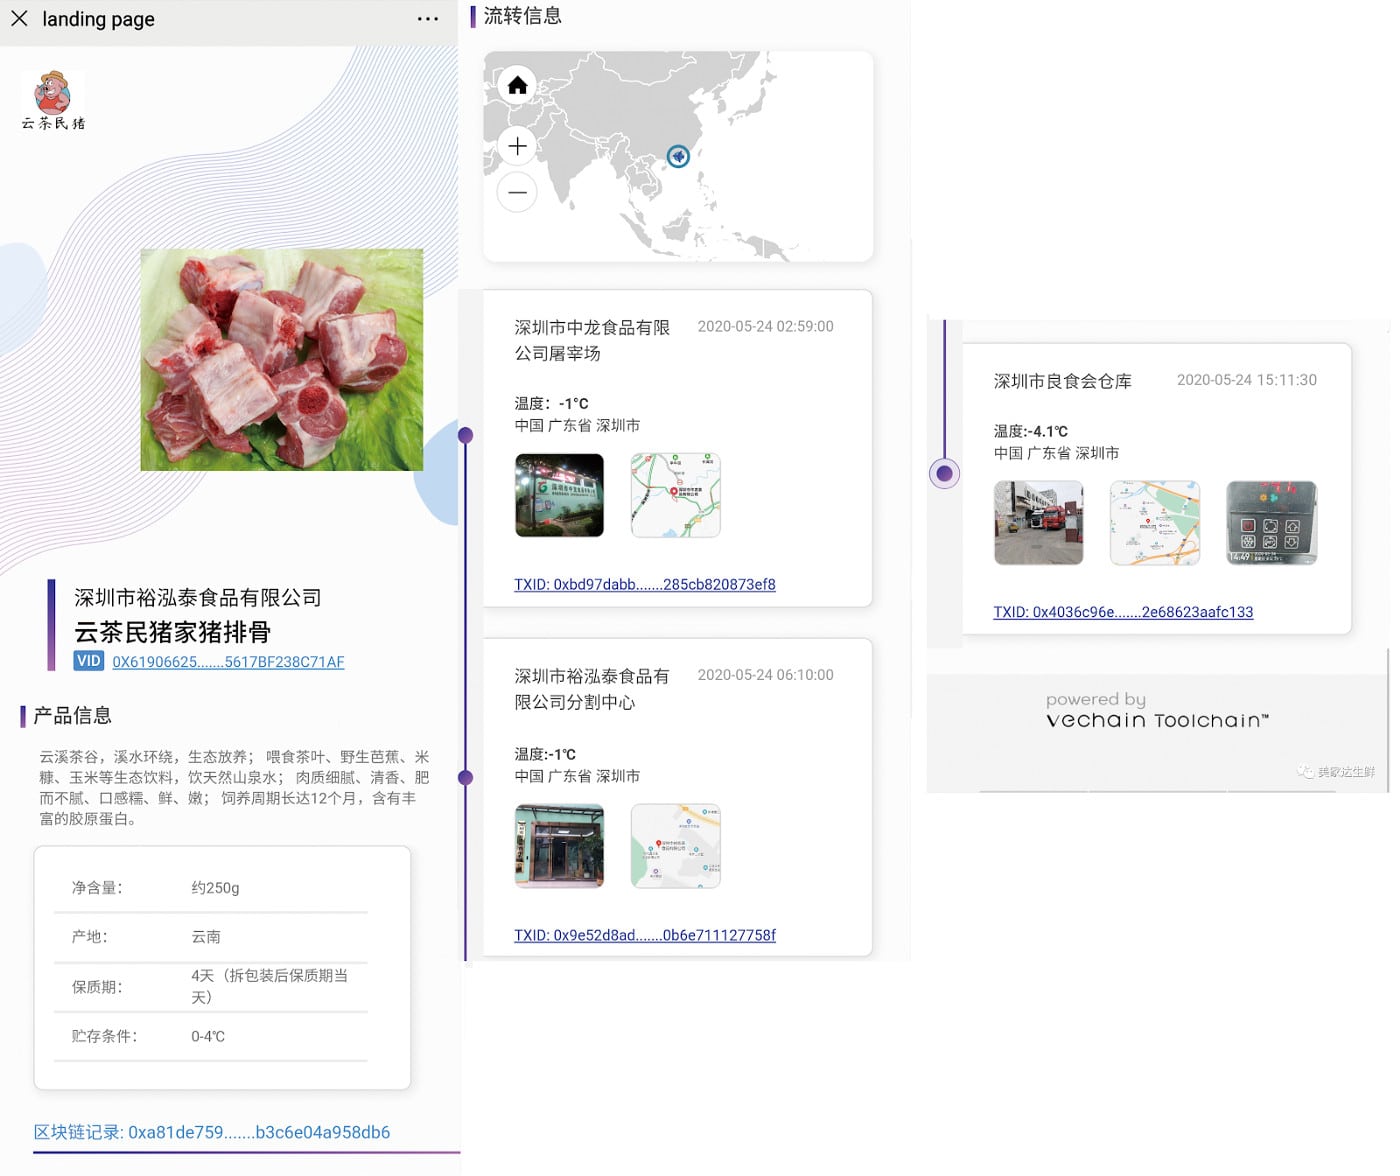
Task: Open TXID 0x9e52d8ad transaction link
Action: tap(645, 935)
